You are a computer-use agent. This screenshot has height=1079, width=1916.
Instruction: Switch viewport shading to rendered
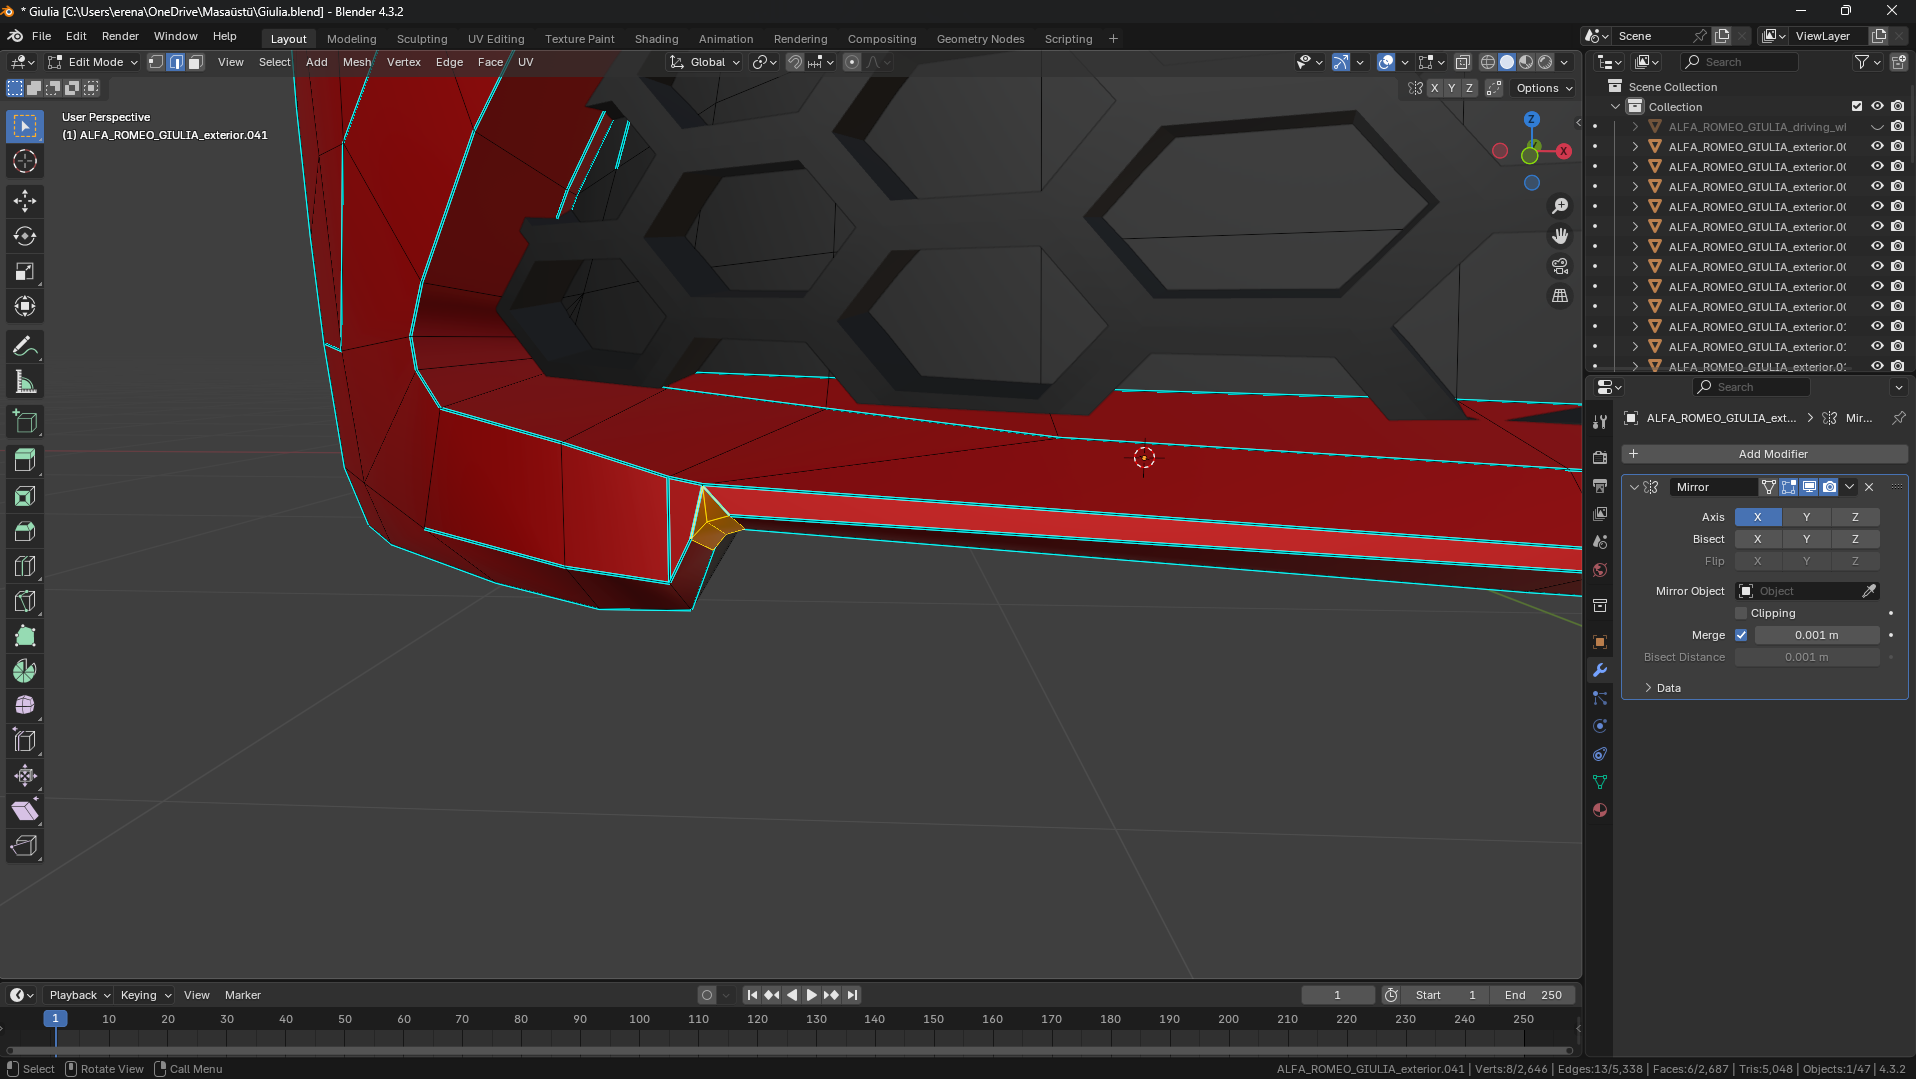tap(1545, 62)
